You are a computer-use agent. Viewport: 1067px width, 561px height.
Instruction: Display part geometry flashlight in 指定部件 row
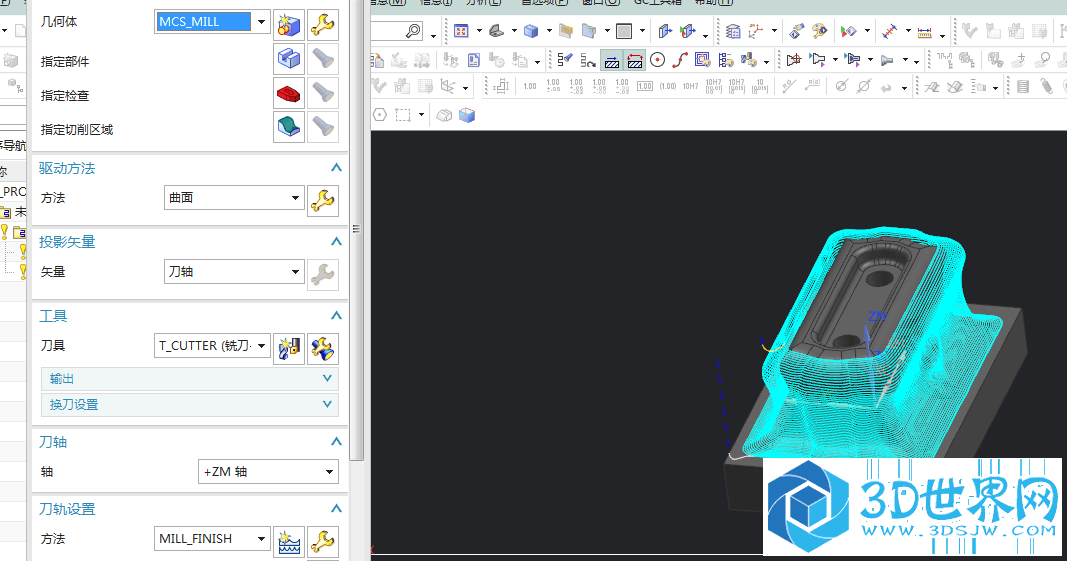tap(323, 59)
